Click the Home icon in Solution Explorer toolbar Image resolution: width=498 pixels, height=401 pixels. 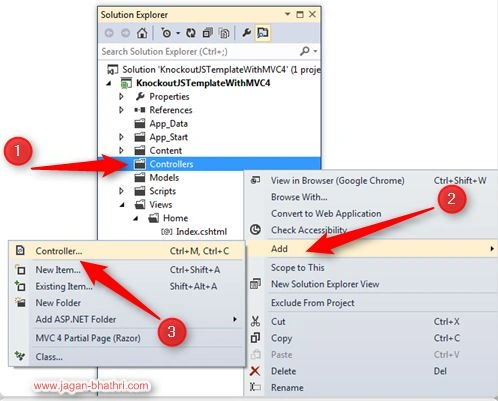coord(142,33)
